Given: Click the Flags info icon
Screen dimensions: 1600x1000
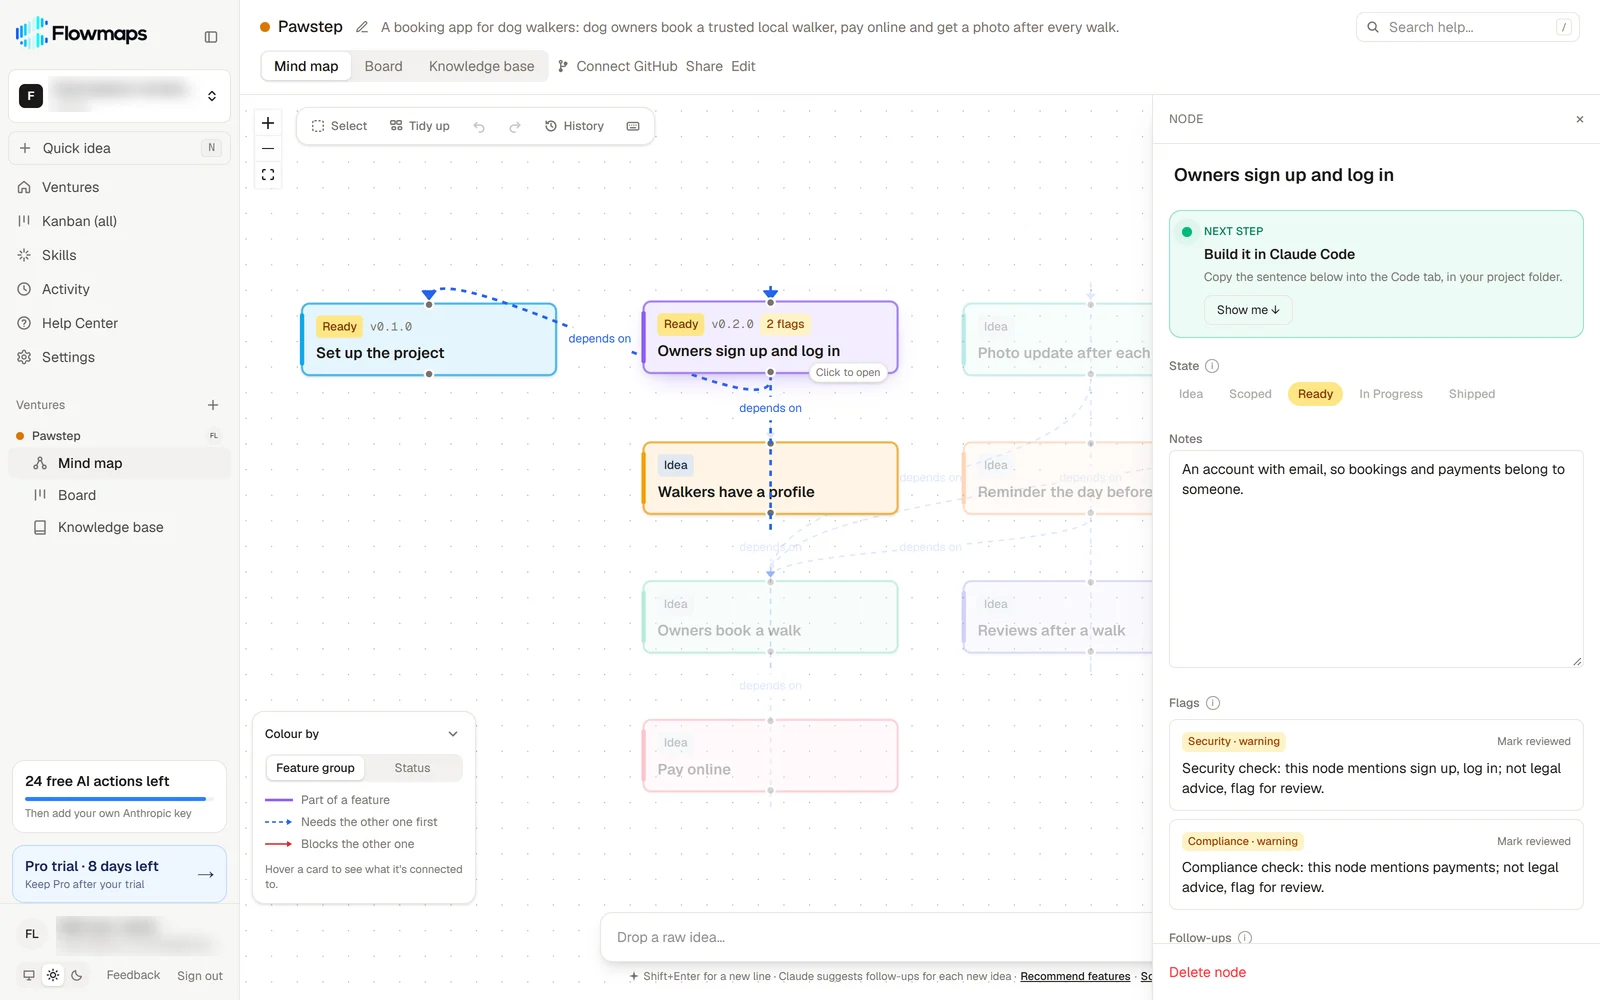Looking at the screenshot, I should [x=1213, y=703].
